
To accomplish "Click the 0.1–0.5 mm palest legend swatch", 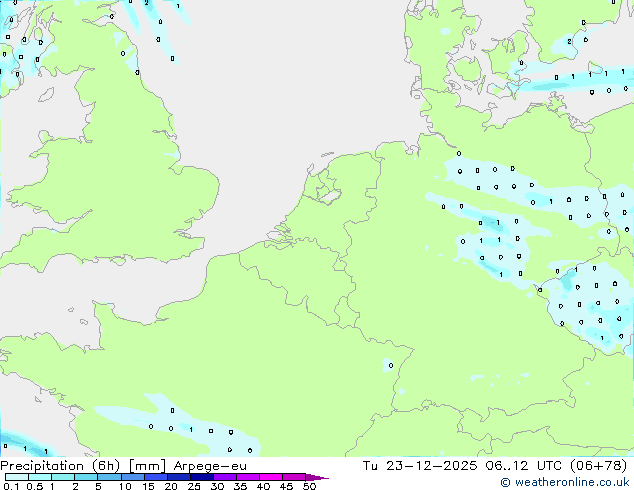I will tap(17, 477).
